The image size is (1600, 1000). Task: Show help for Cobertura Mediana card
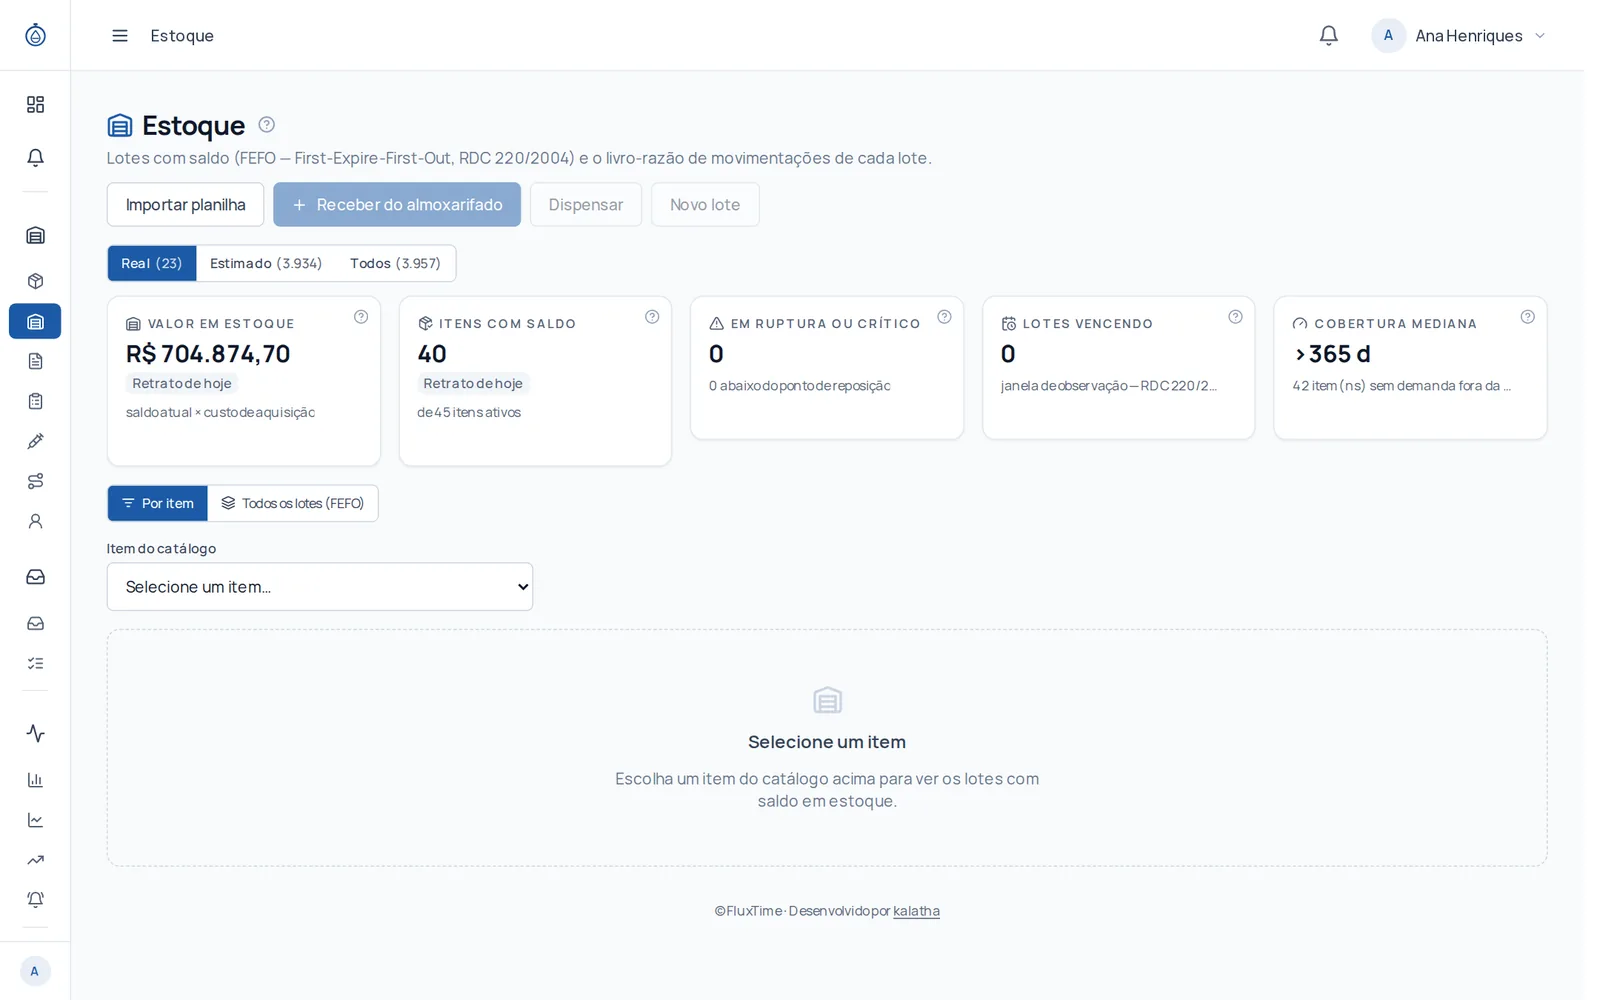tap(1527, 317)
